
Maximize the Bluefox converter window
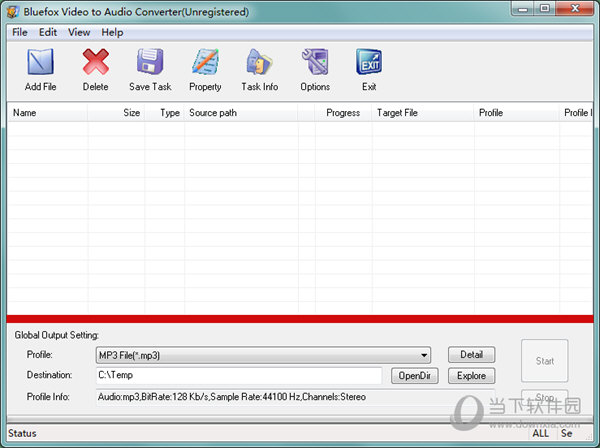pyautogui.click(x=545, y=9)
